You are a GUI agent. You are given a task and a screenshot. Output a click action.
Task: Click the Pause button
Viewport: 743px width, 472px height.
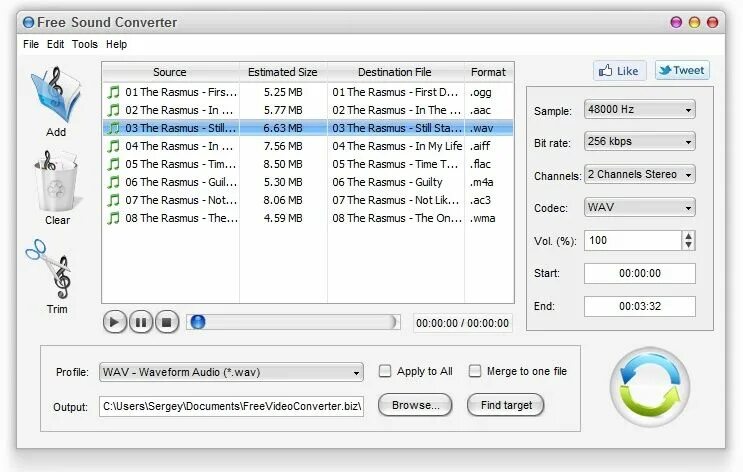(141, 323)
